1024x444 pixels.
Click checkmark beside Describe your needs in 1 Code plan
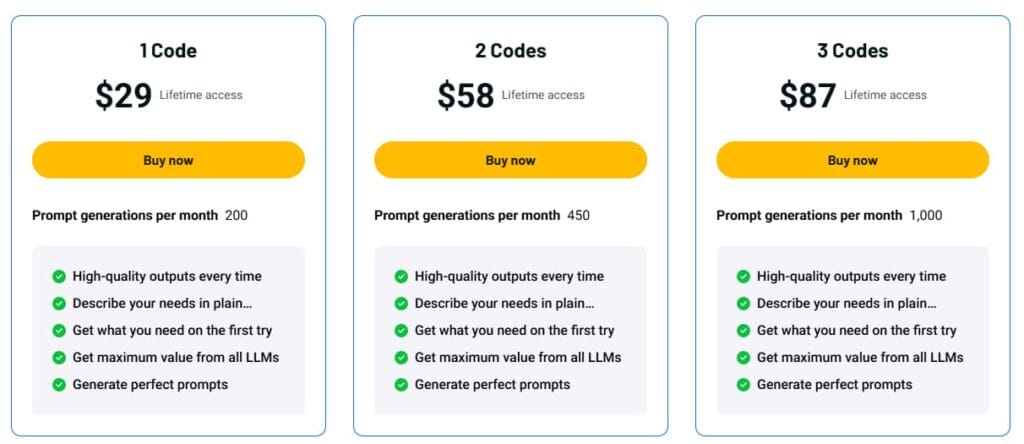(59, 304)
